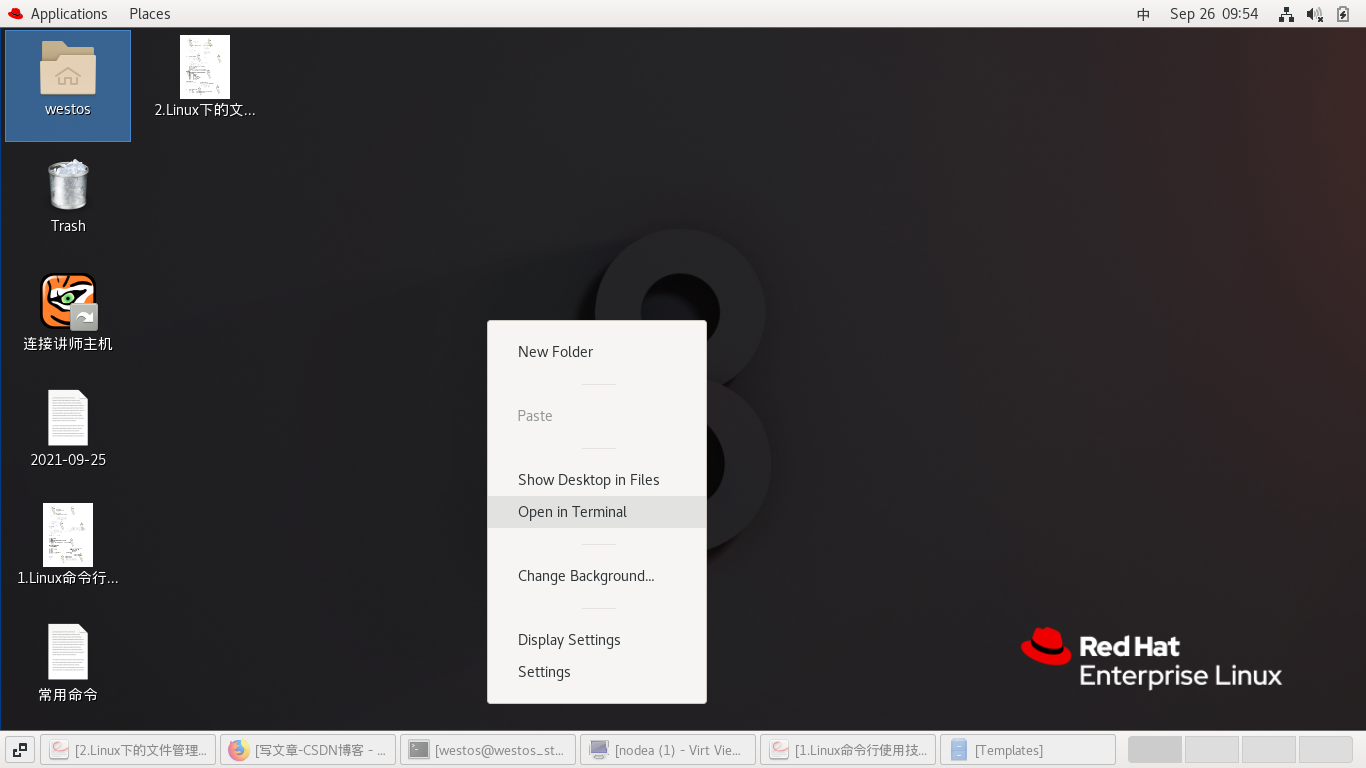This screenshot has width=1366, height=768.
Task: Choose New Folder from context menu
Action: [x=596, y=352]
